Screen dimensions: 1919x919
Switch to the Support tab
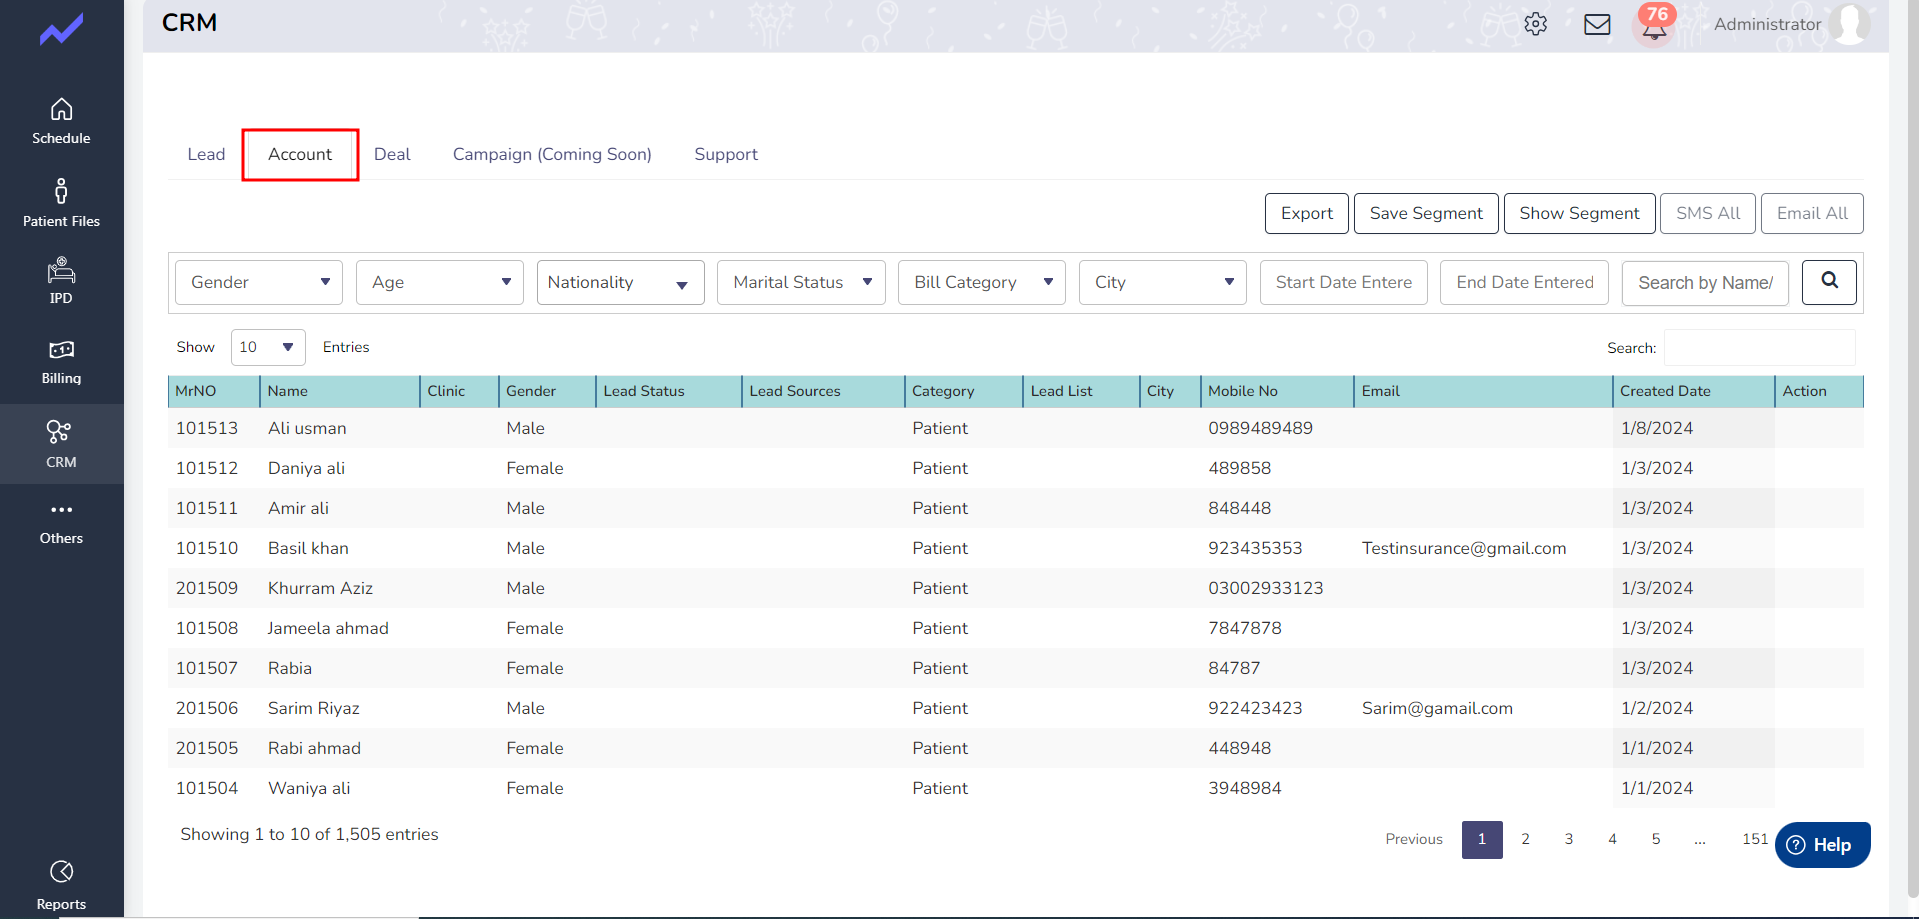tap(726, 154)
